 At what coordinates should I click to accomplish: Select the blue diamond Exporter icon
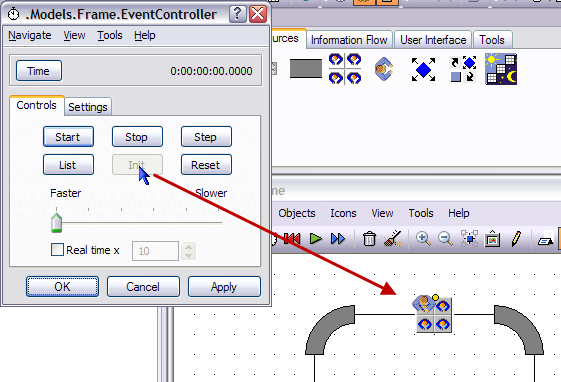pyautogui.click(x=423, y=69)
